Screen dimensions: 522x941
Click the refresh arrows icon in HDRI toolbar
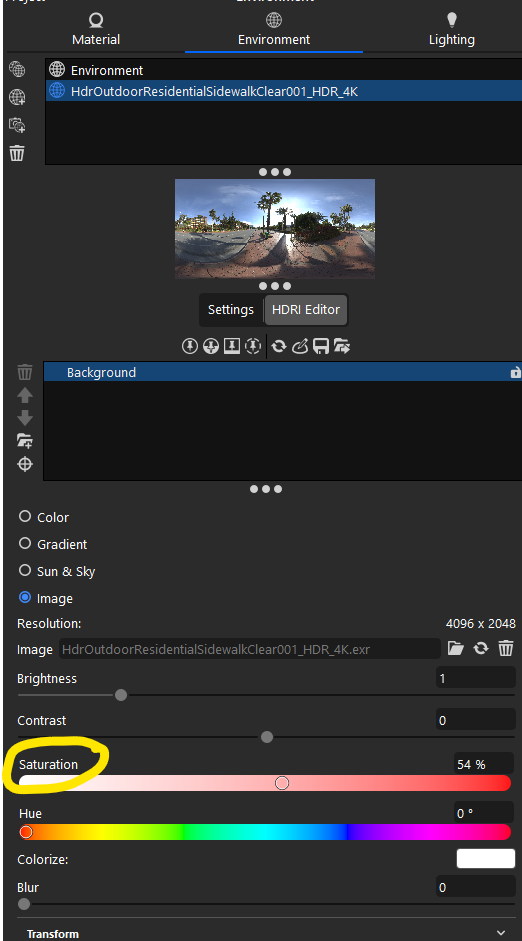tap(278, 346)
